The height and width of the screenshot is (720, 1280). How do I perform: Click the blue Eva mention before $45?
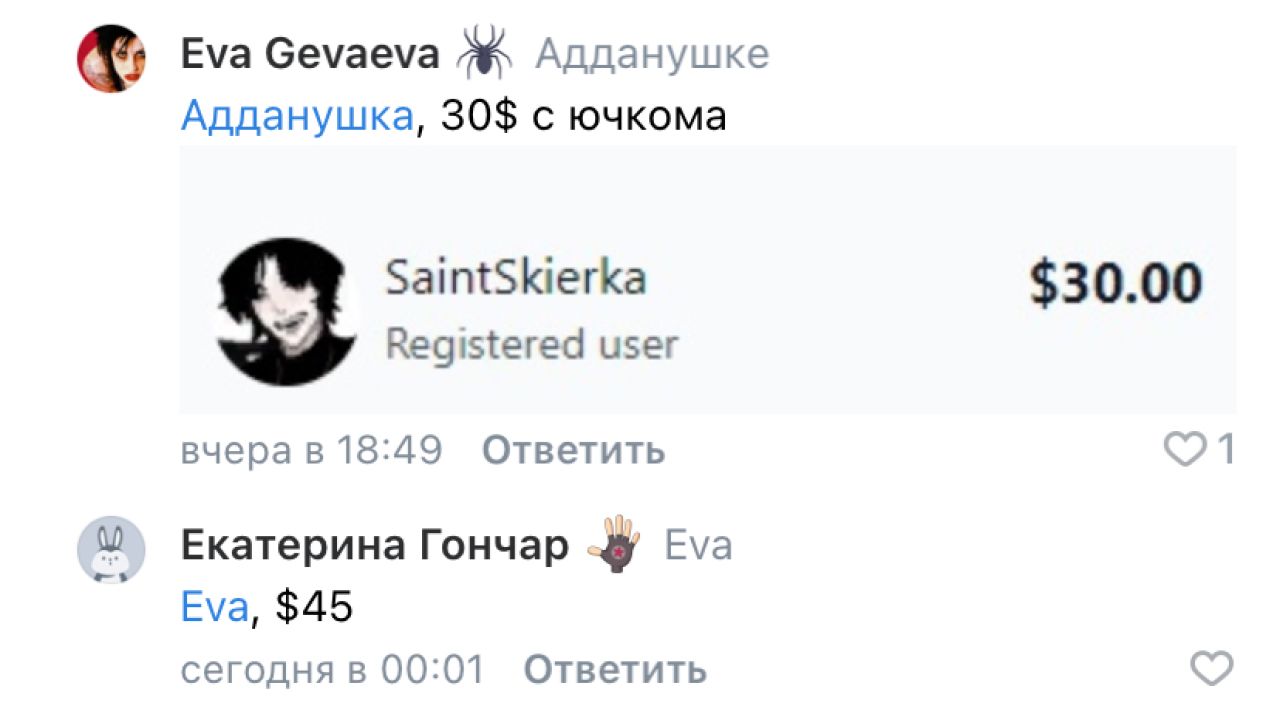coord(215,607)
